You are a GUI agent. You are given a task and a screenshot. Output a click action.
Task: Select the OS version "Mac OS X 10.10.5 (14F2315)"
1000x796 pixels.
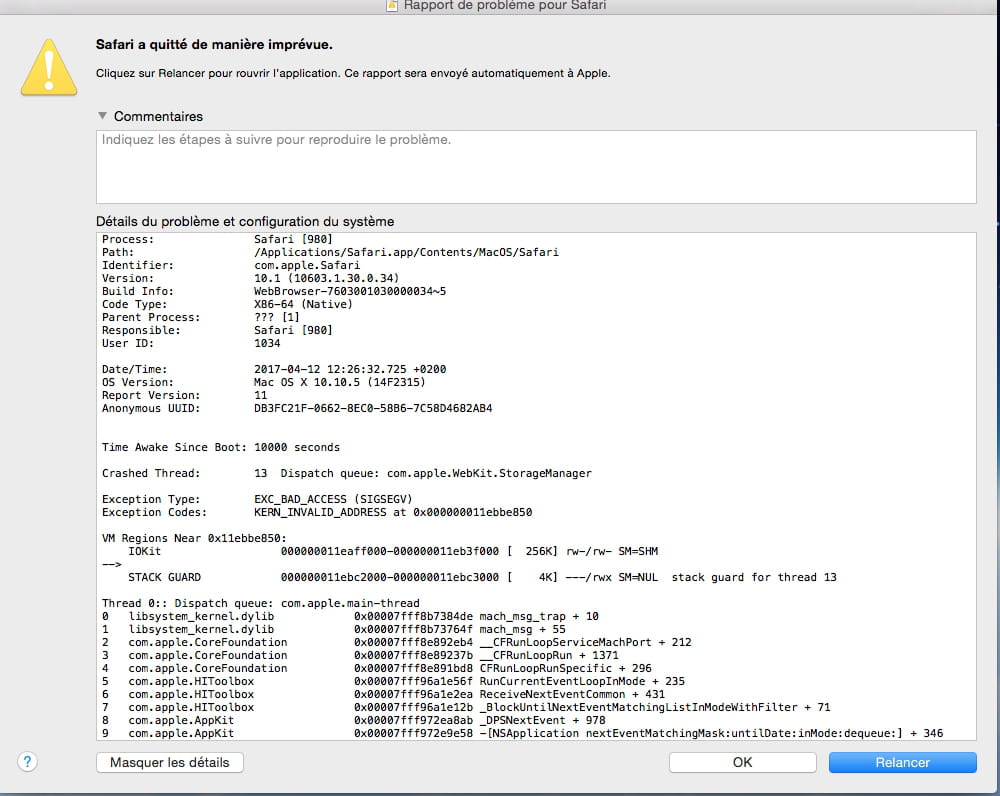tap(340, 382)
